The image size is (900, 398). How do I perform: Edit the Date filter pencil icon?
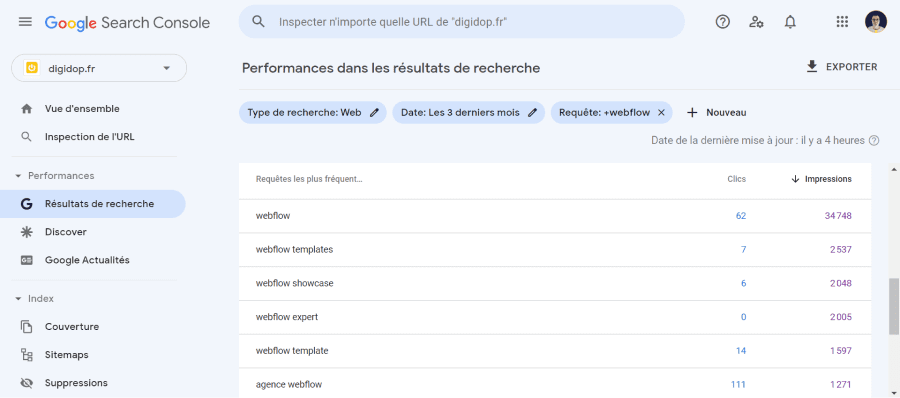[532, 113]
